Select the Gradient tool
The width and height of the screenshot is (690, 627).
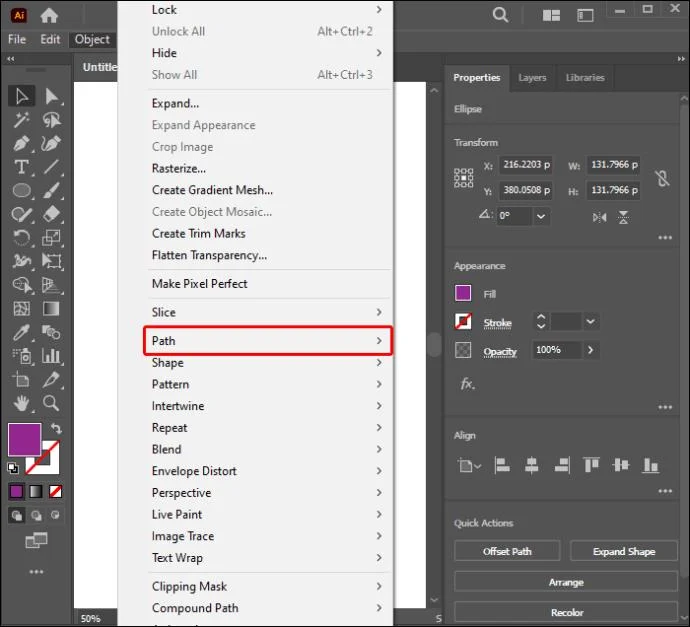[51, 309]
